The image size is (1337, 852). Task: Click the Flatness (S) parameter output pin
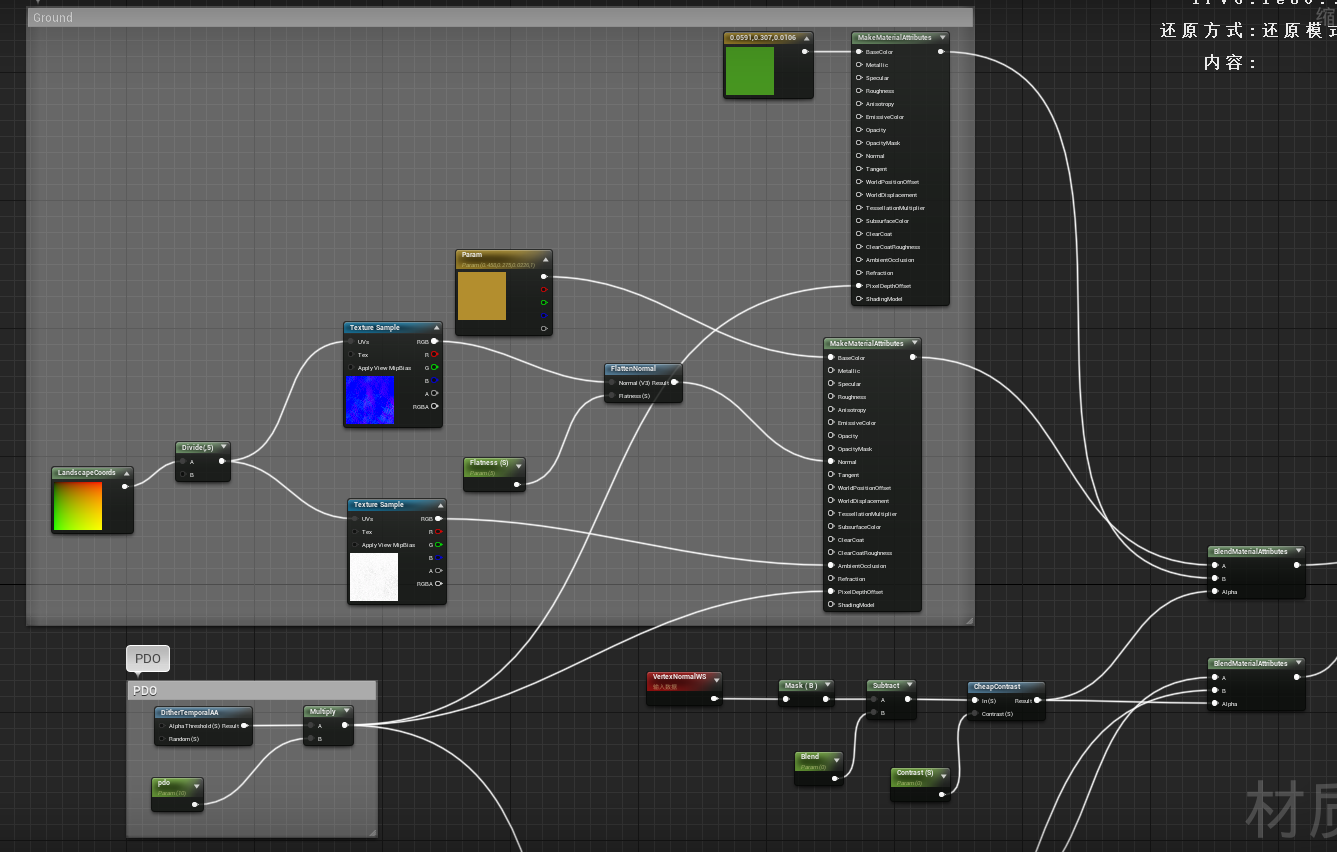tap(517, 484)
